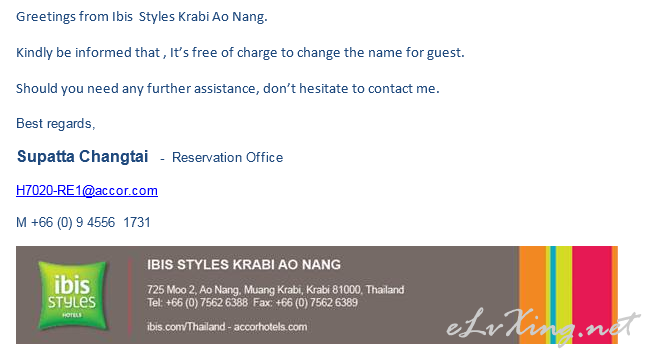Click the Reservation Office title text
The height and width of the screenshot is (360, 651).
pos(228,157)
